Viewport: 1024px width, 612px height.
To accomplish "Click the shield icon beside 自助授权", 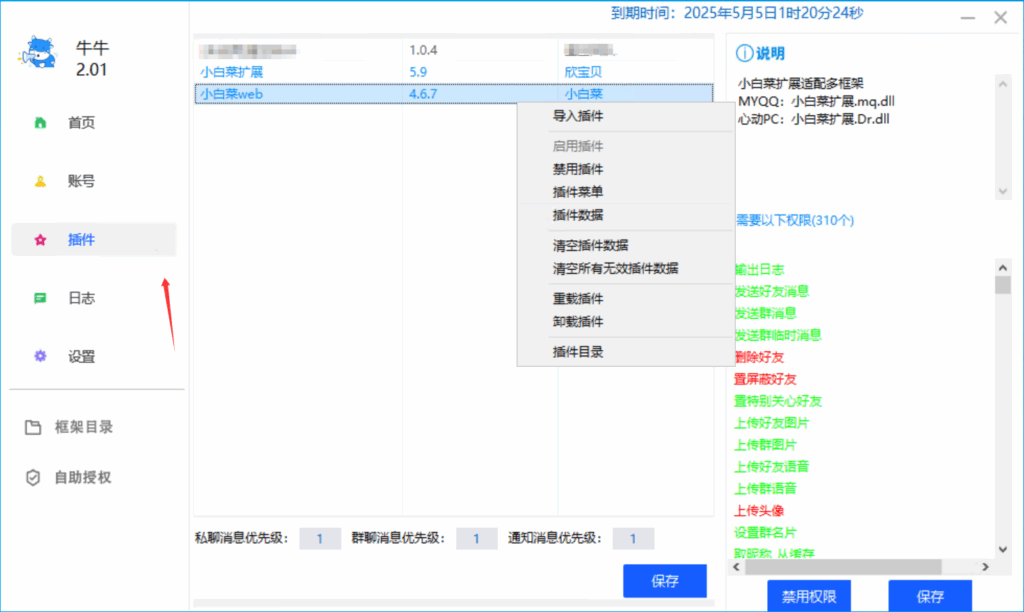I will pos(33,477).
